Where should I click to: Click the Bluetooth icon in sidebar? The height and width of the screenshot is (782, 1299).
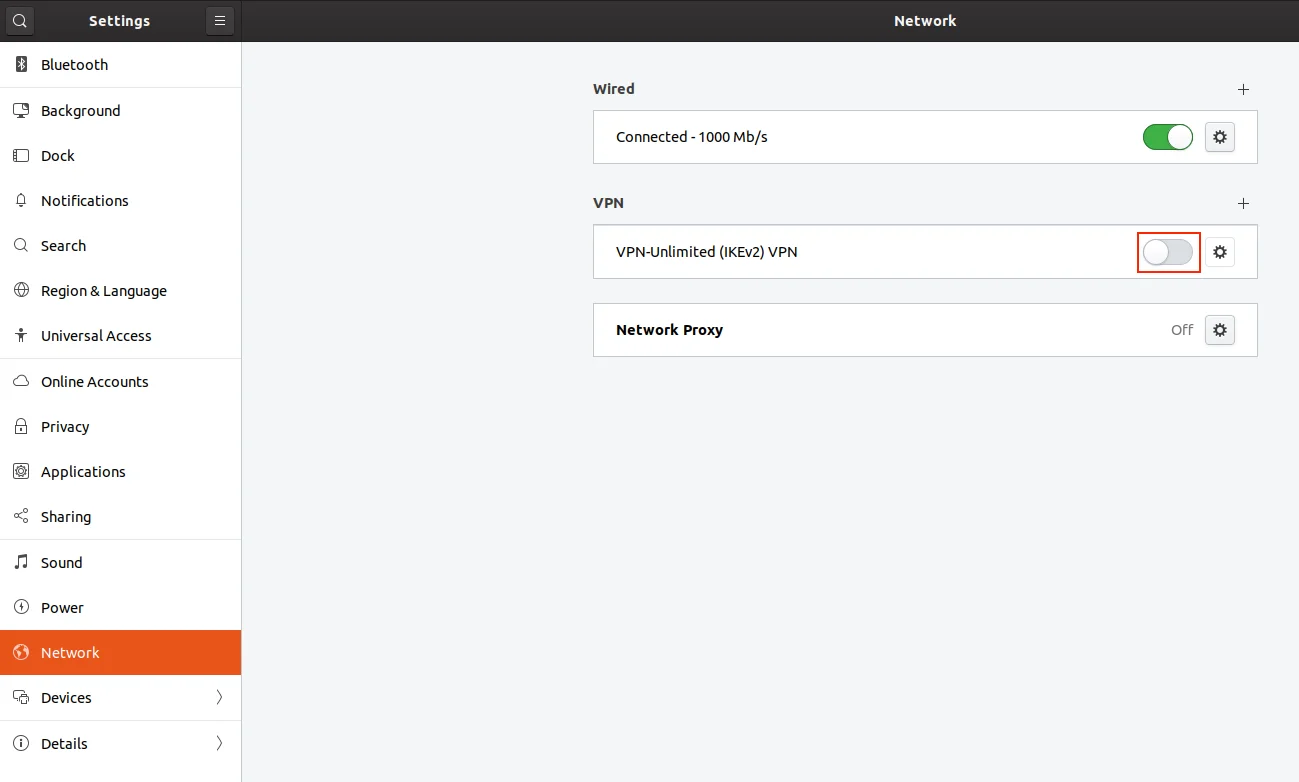[x=21, y=65]
